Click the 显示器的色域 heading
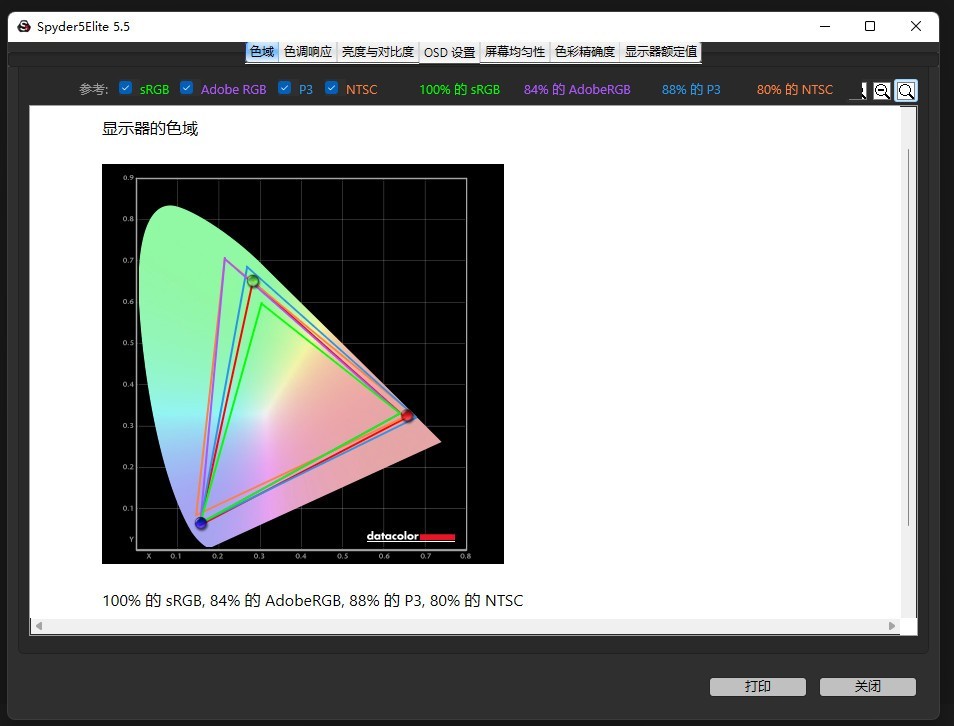The image size is (954, 726). 150,128
